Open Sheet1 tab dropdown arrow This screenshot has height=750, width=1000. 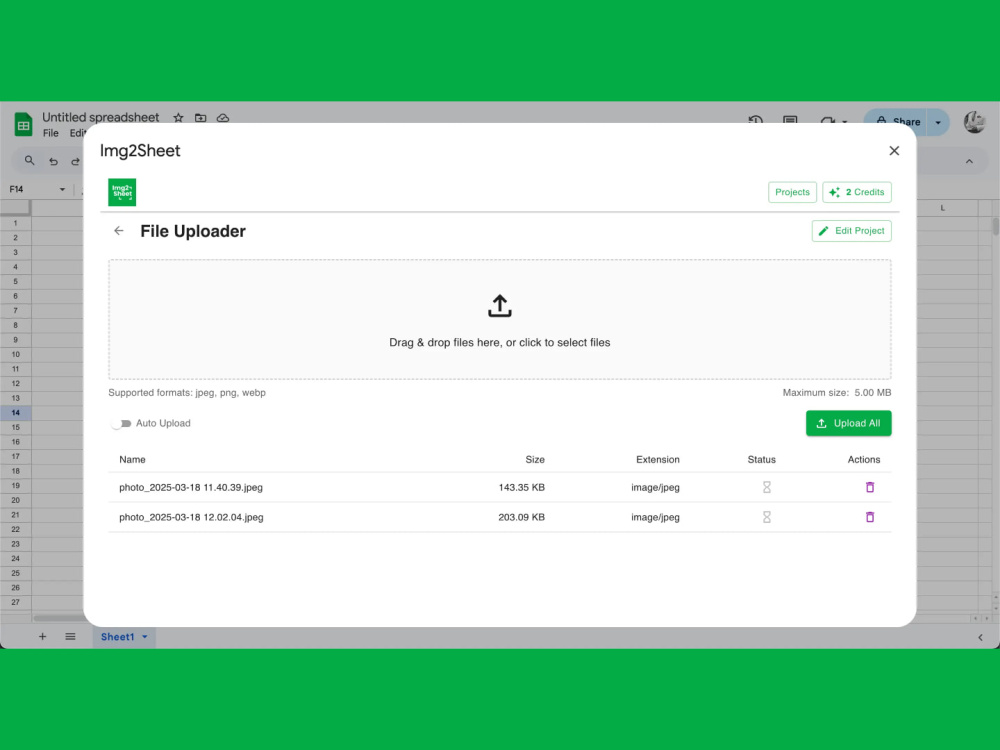tap(145, 636)
